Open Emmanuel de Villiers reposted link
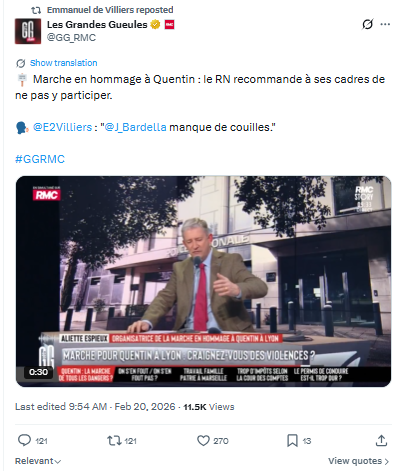This screenshot has width=401, height=471. (x=110, y=10)
